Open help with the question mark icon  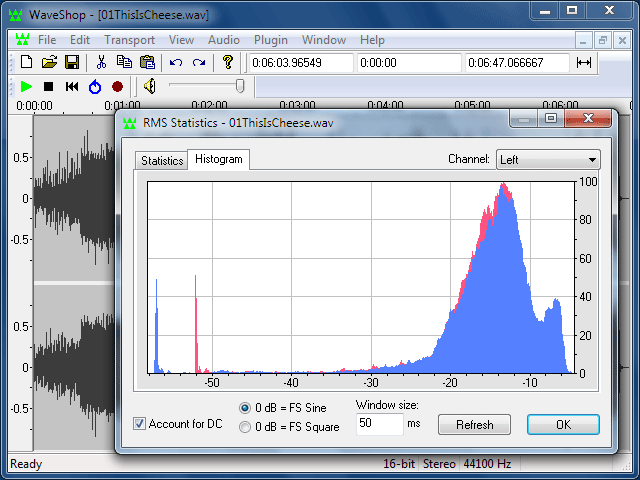tap(228, 62)
